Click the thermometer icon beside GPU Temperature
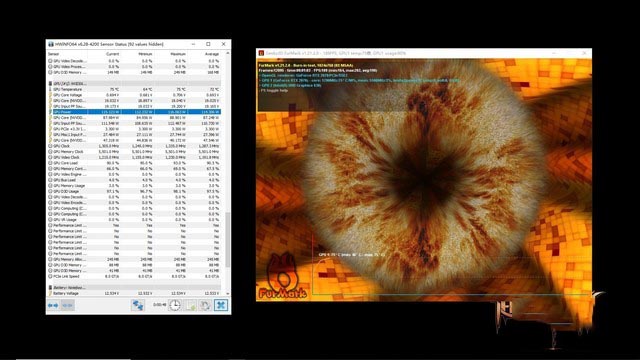The height and width of the screenshot is (360, 640). point(51,89)
